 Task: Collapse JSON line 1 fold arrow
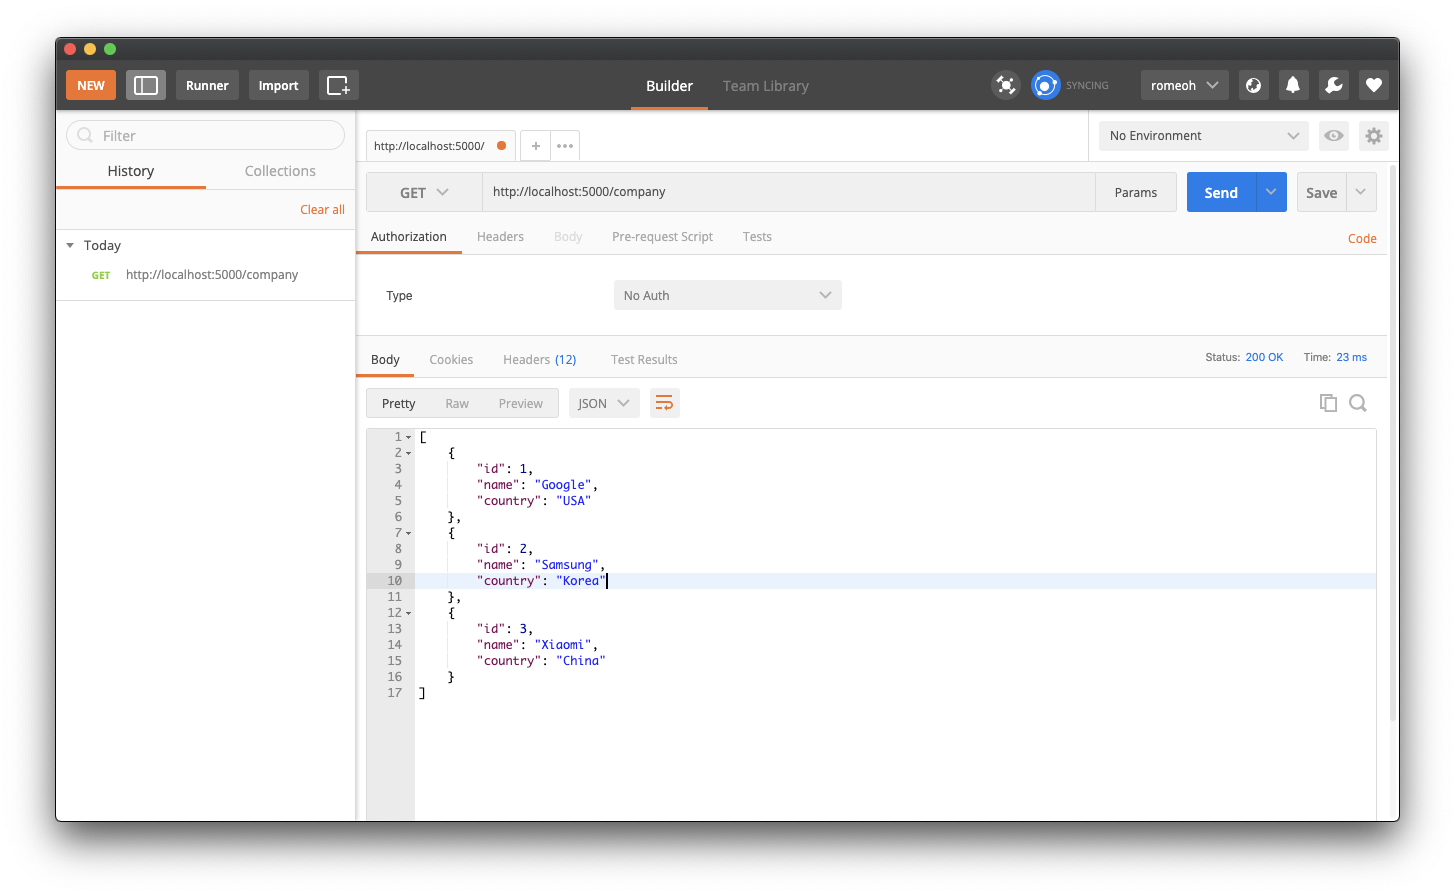pos(409,438)
